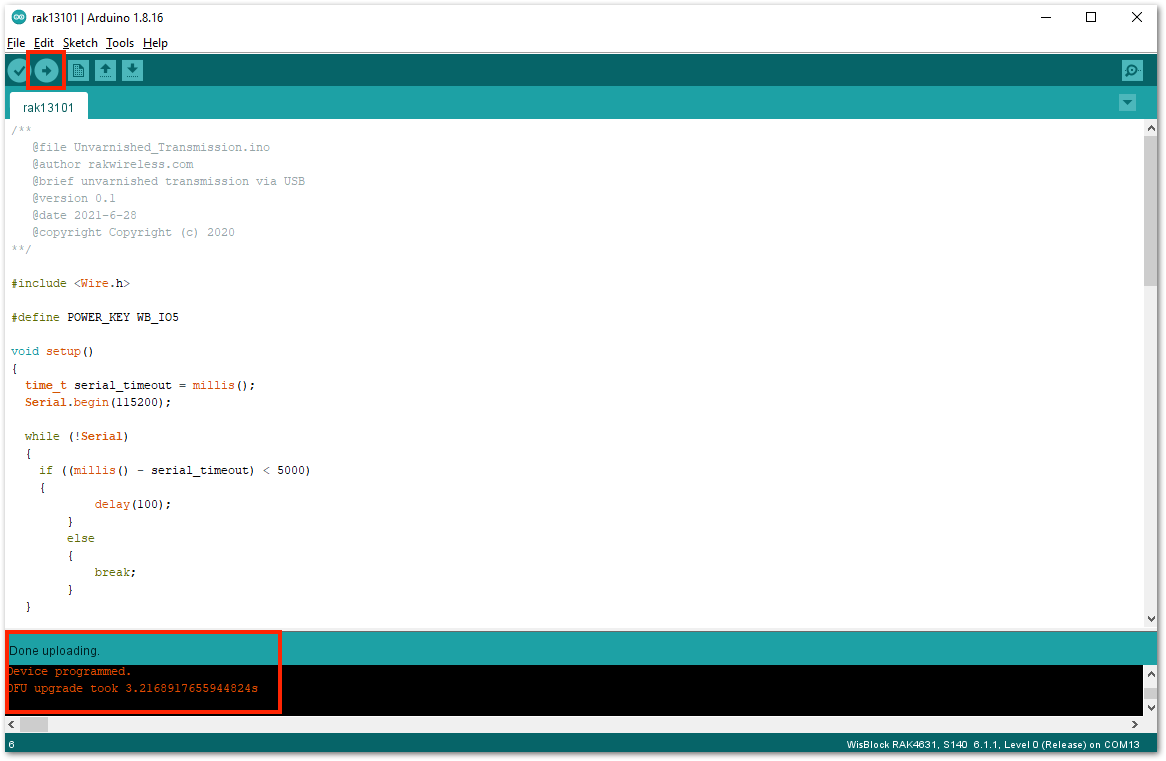Click the '@brief unvarnished transmission via USB' line
The image size is (1166, 761).
pyautogui.click(x=168, y=182)
